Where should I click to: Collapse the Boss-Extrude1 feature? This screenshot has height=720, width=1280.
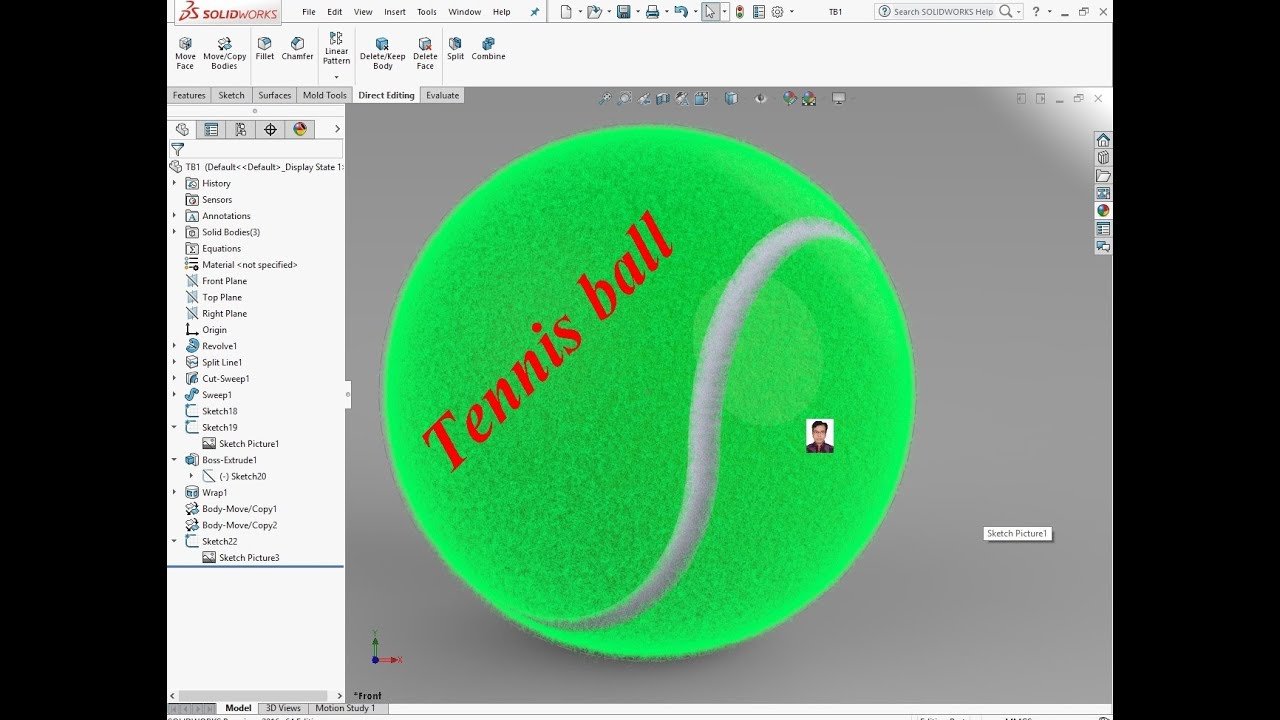tap(174, 460)
